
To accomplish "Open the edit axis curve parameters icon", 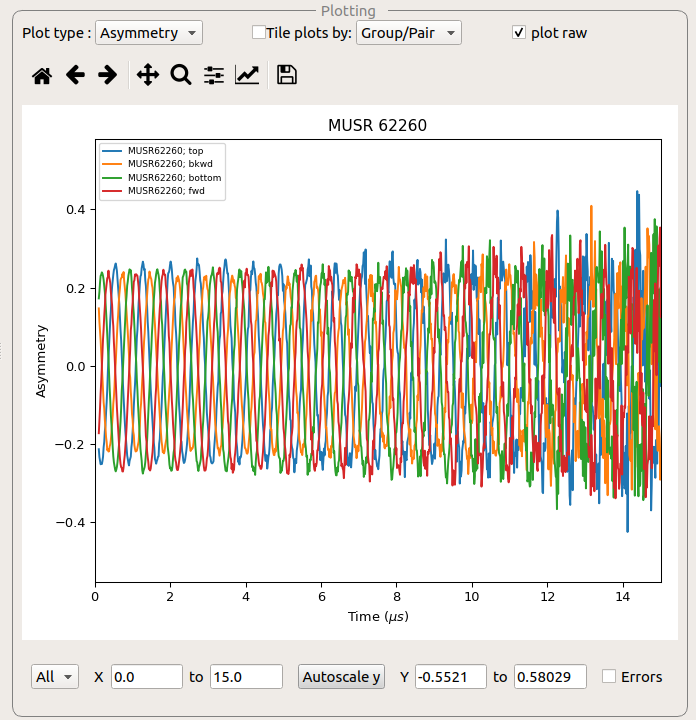I will point(247,75).
